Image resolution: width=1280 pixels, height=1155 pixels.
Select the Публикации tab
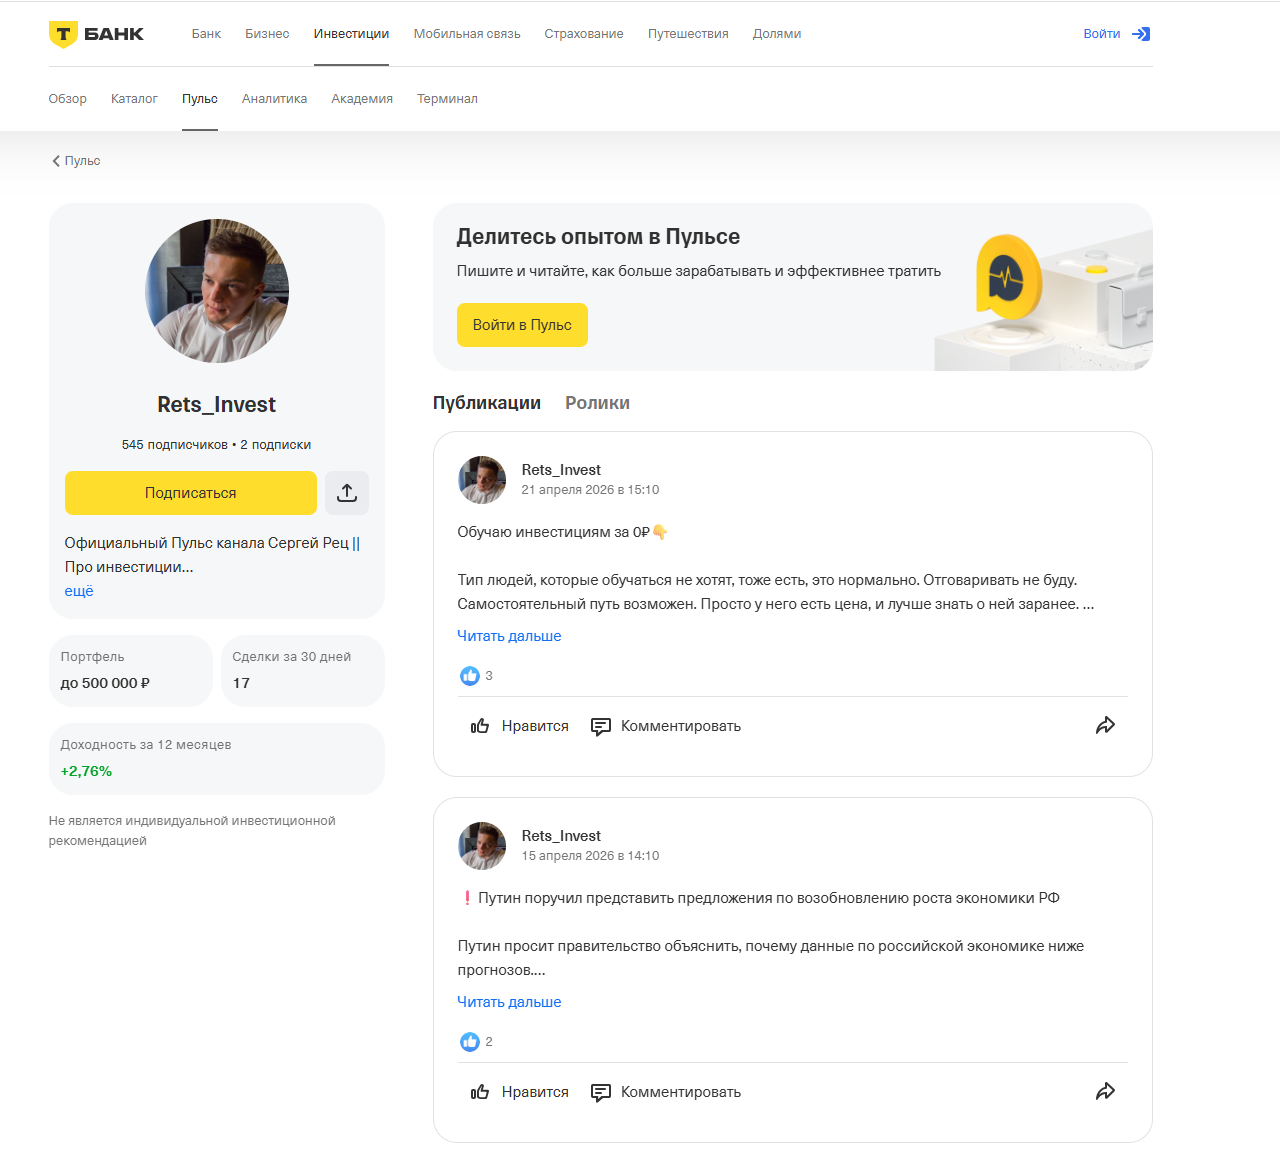(x=487, y=403)
